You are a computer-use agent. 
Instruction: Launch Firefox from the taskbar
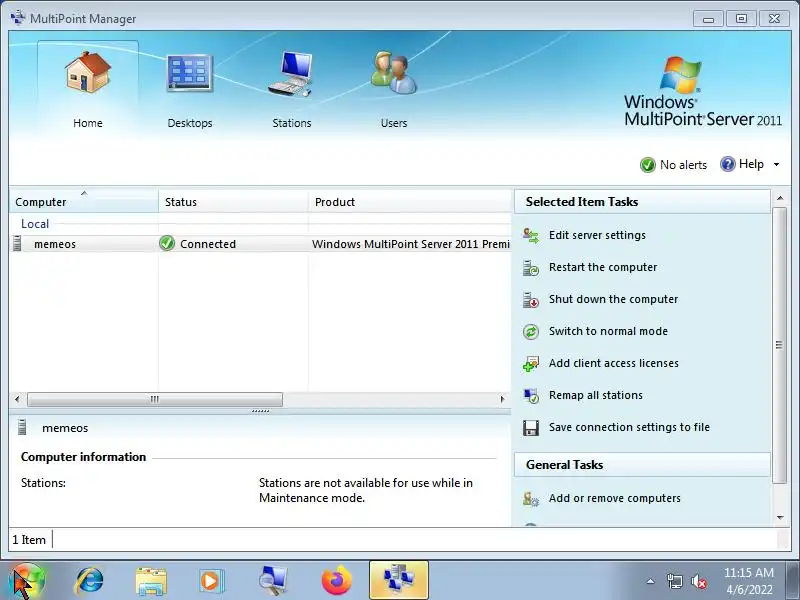[x=337, y=581]
